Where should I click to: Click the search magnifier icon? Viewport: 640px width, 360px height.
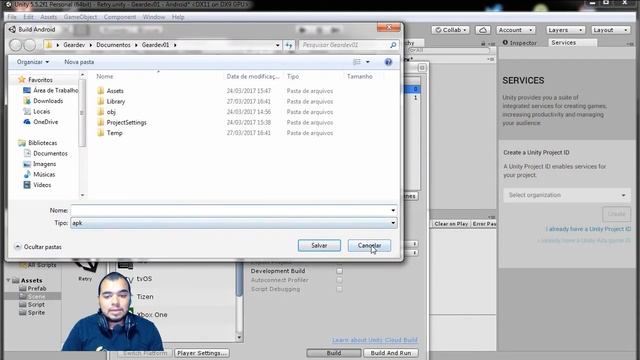(393, 45)
